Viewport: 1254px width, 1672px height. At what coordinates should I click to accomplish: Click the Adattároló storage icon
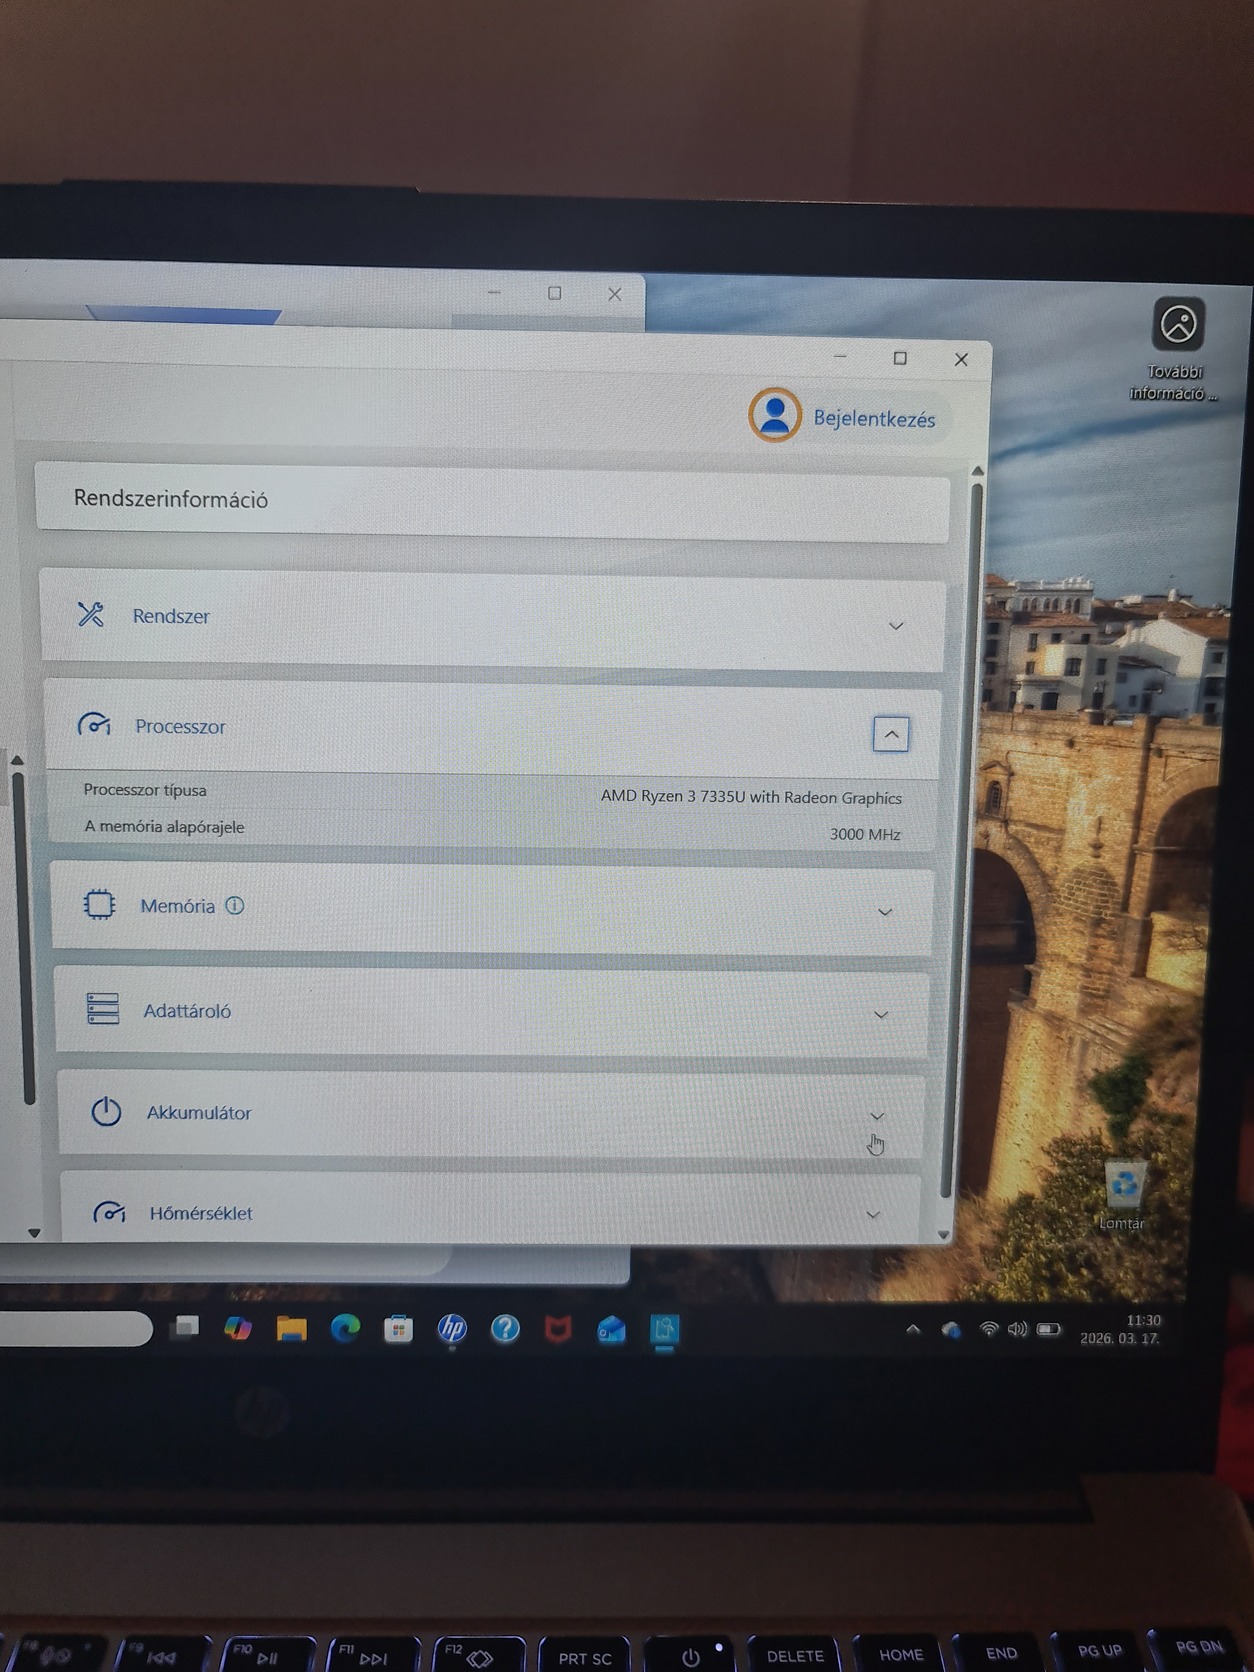(x=102, y=1009)
